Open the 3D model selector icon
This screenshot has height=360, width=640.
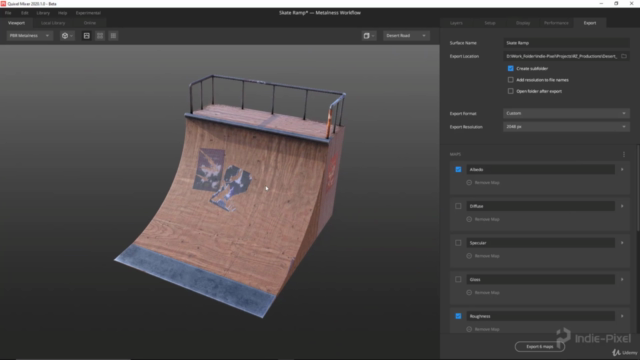[x=67, y=36]
